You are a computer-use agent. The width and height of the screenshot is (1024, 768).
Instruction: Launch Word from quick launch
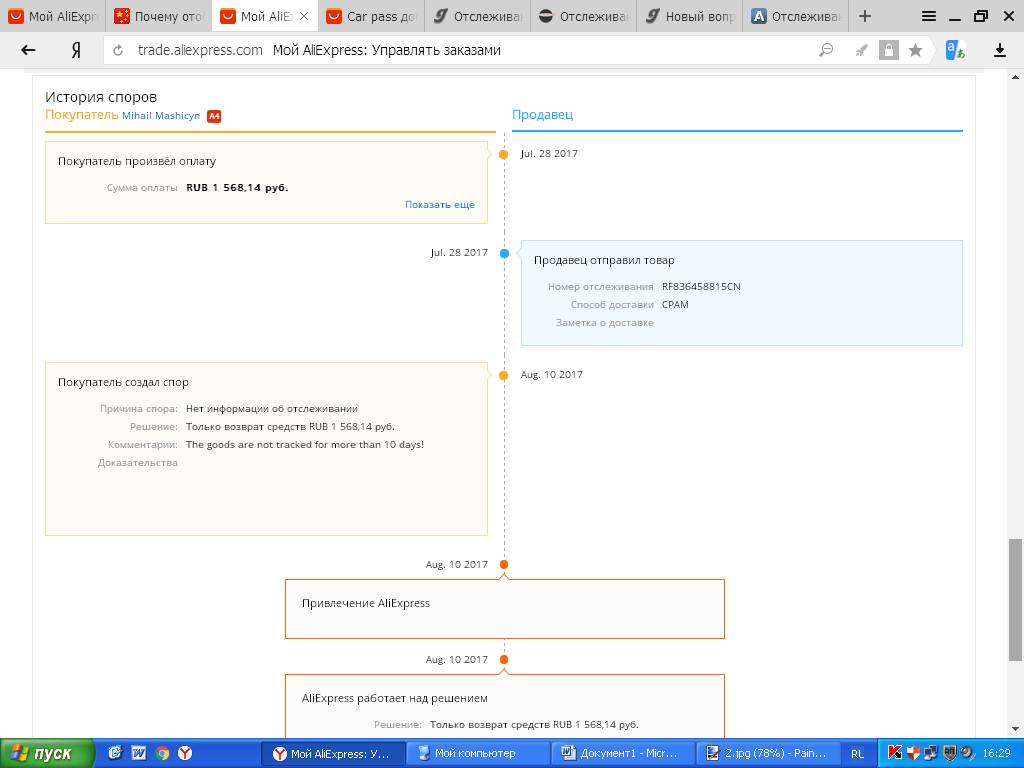click(138, 753)
